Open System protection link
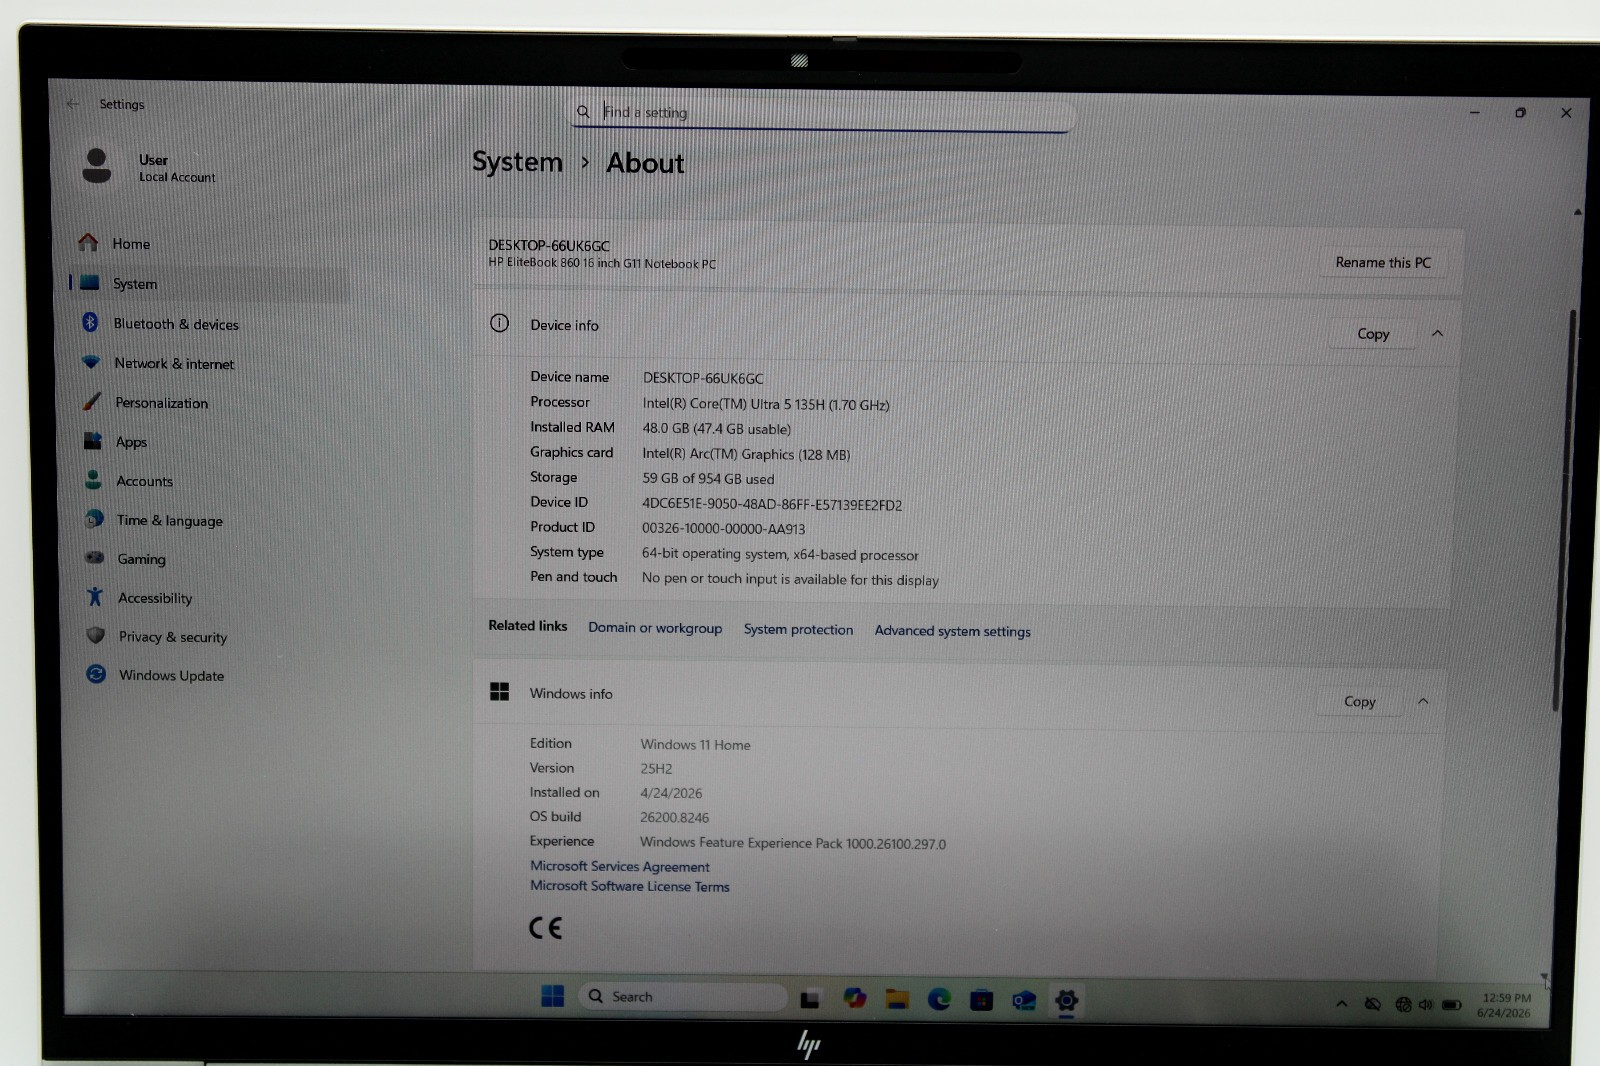Screen dimensions: 1600x1066 [798, 630]
